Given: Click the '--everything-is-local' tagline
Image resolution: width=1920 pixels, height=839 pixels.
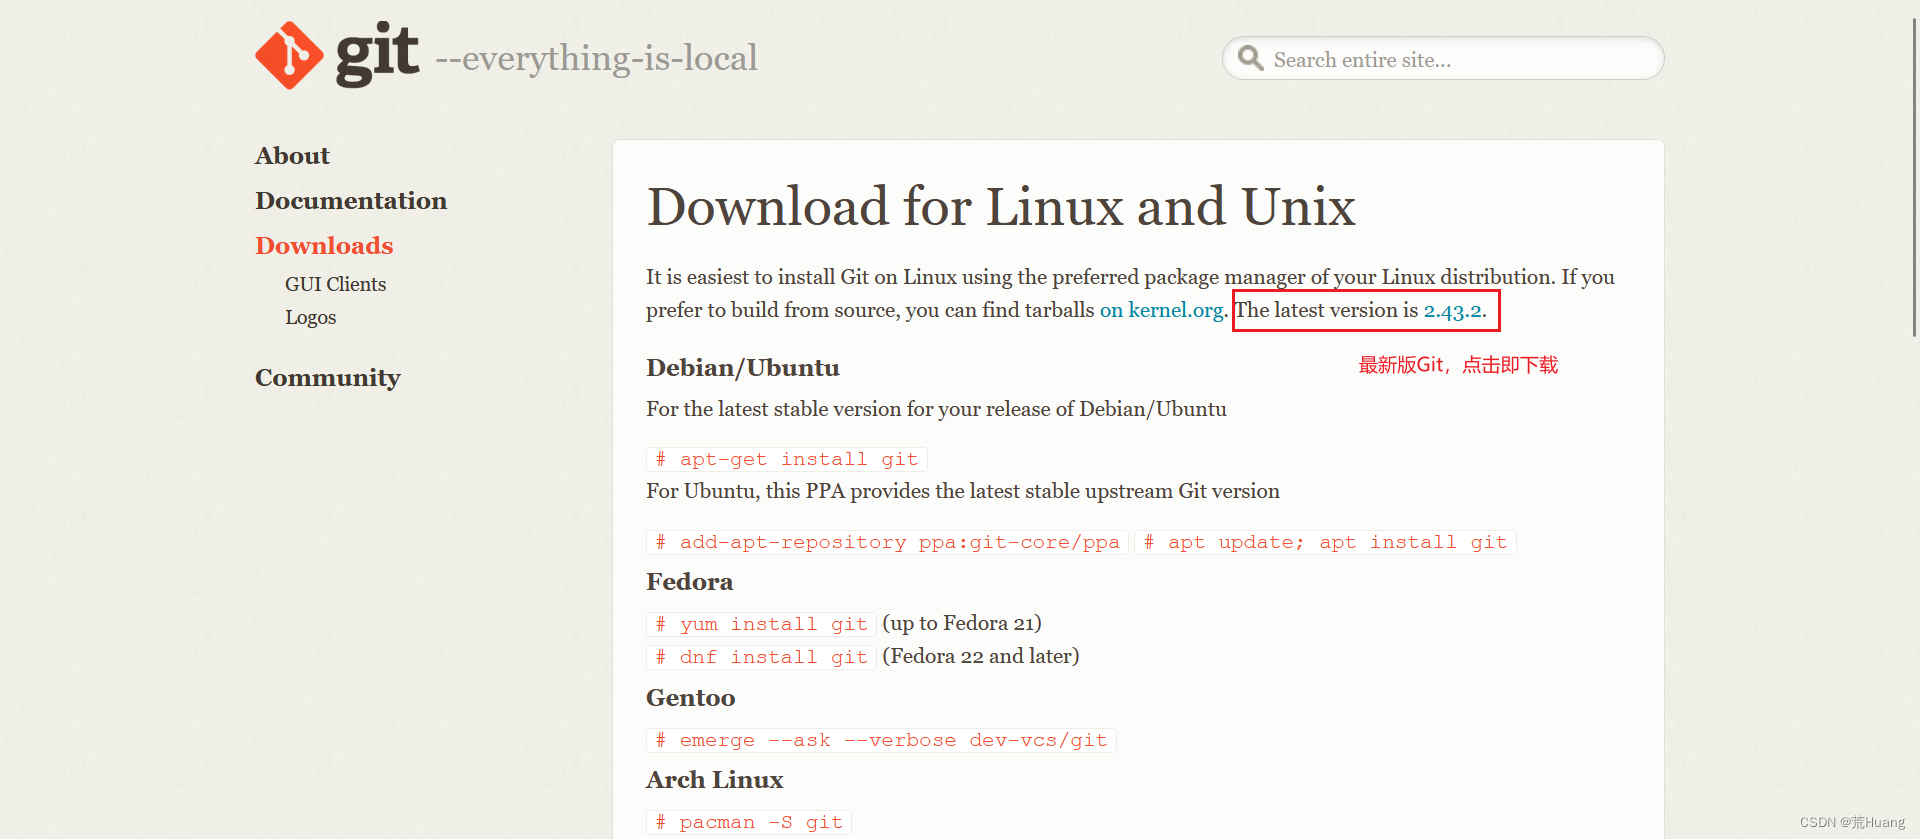Looking at the screenshot, I should 597,58.
